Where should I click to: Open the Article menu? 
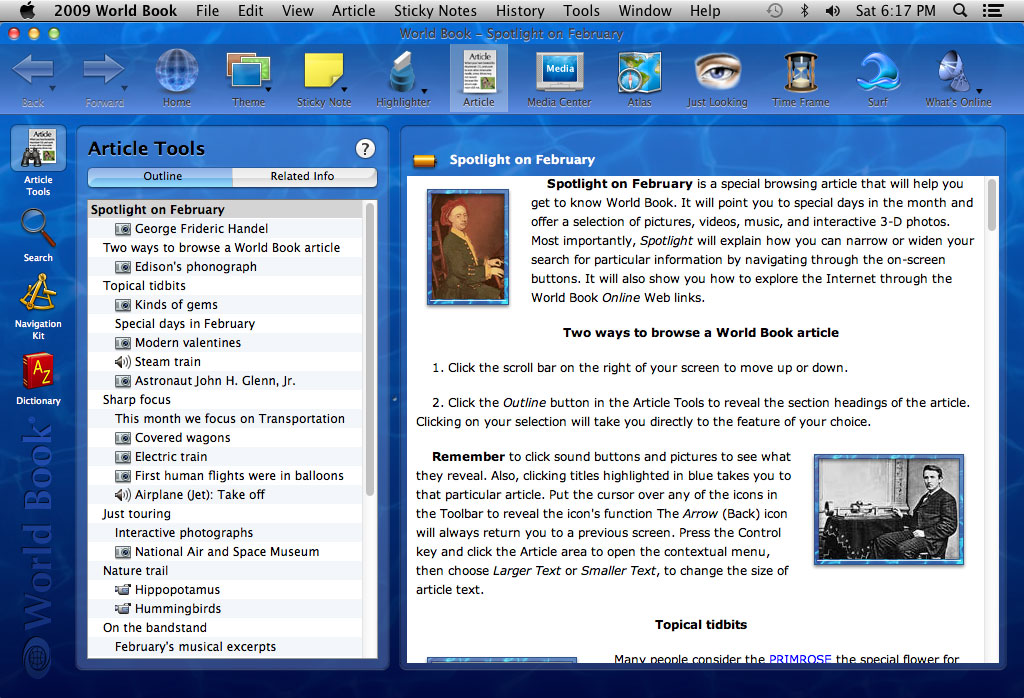coord(353,10)
